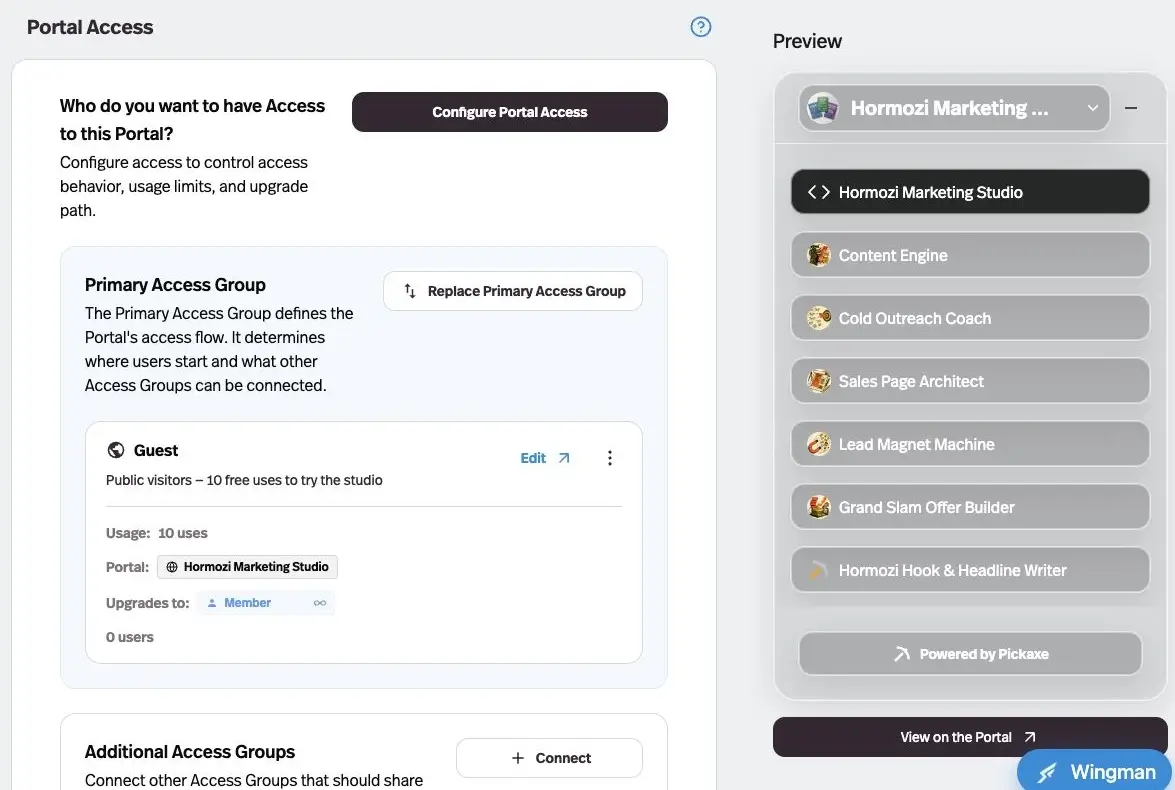Click 'Public visitors – 10 free uses' description
This screenshot has height=790, width=1175.
[244, 480]
